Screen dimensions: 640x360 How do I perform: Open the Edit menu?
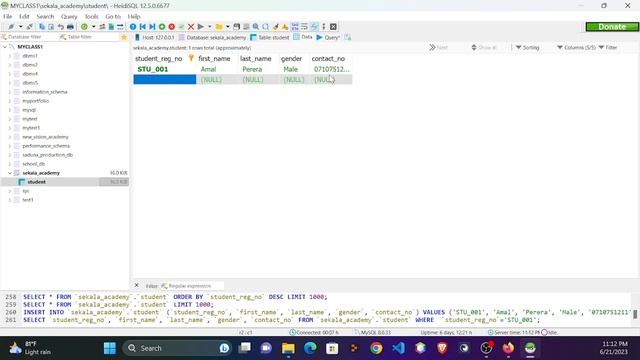point(24,16)
